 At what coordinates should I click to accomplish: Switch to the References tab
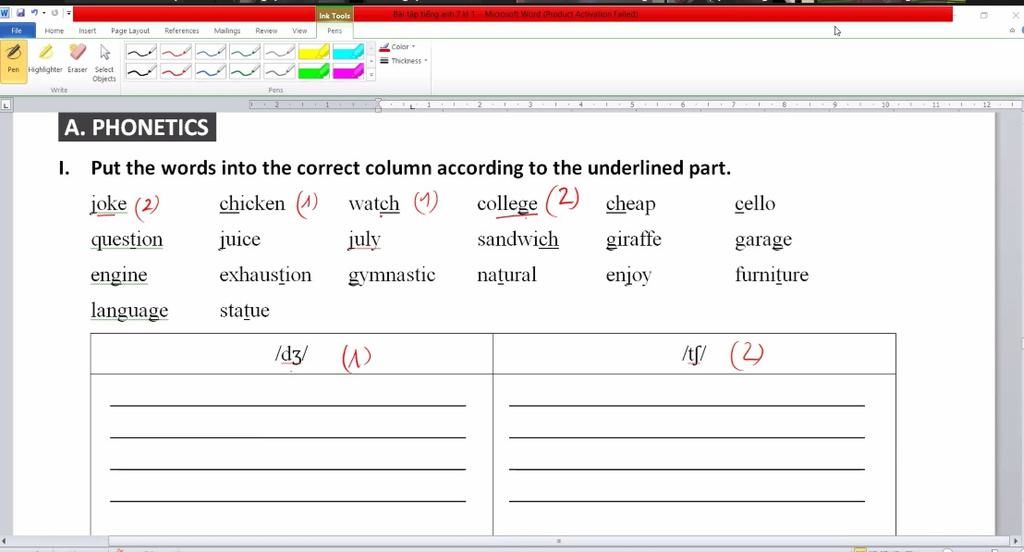[182, 31]
